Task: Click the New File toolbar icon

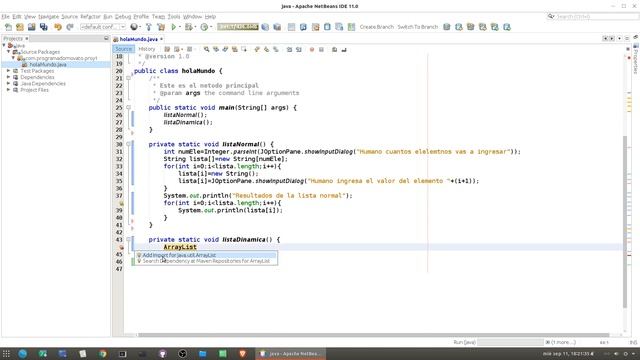Action: click(x=8, y=27)
